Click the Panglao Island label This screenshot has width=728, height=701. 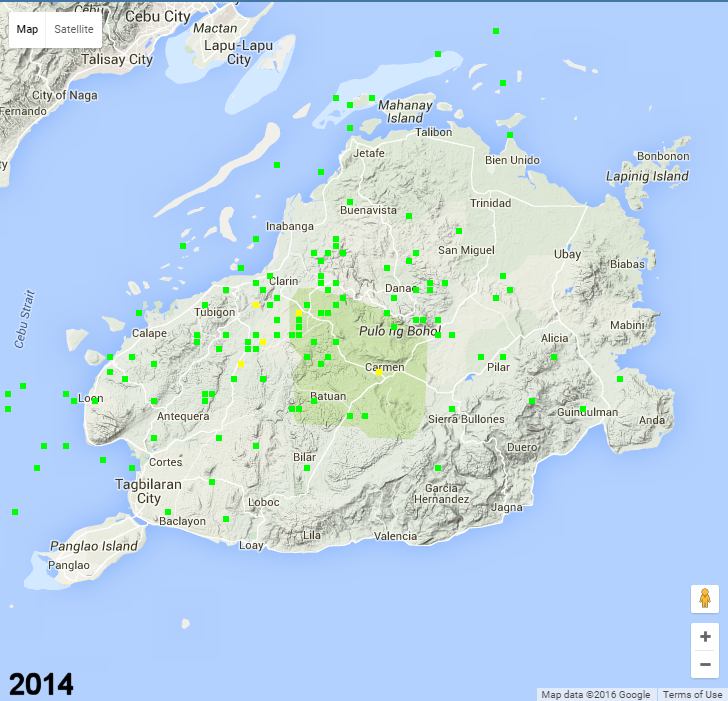coord(93,546)
